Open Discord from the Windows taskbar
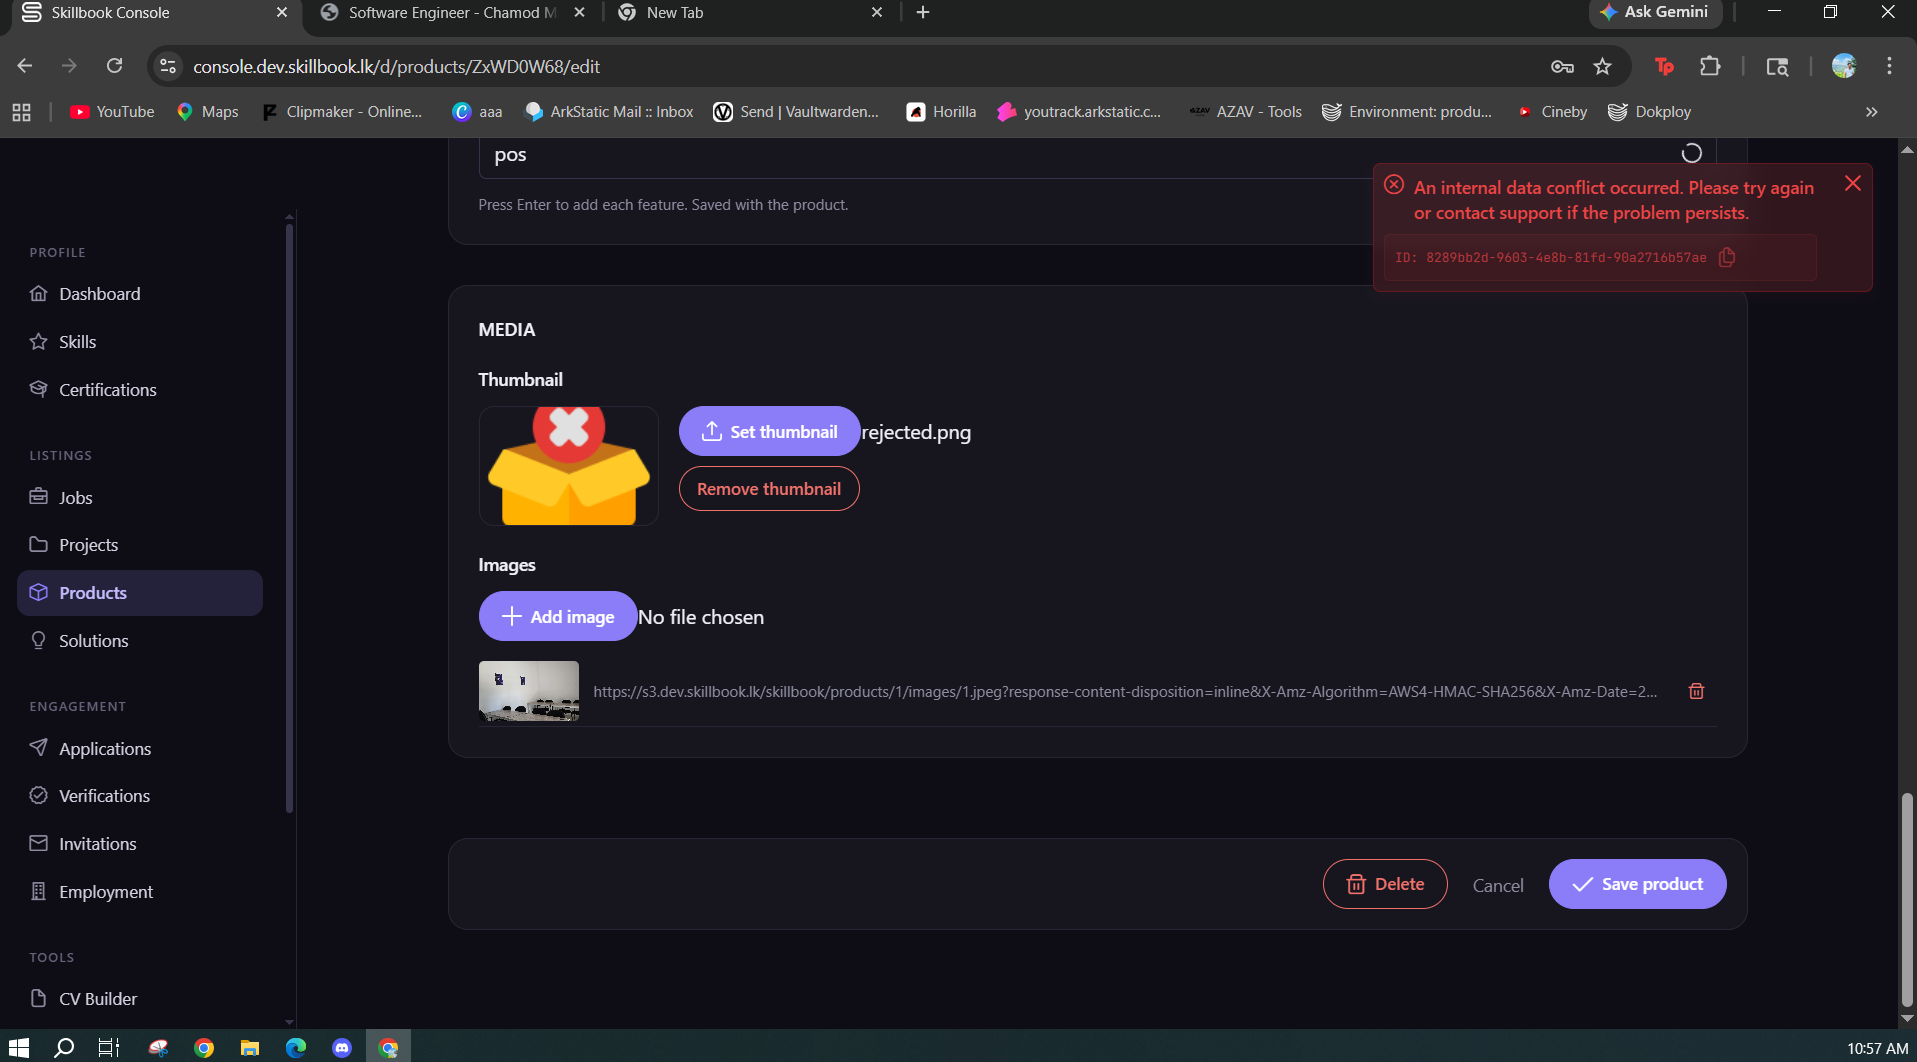The height and width of the screenshot is (1062, 1917). (x=342, y=1047)
